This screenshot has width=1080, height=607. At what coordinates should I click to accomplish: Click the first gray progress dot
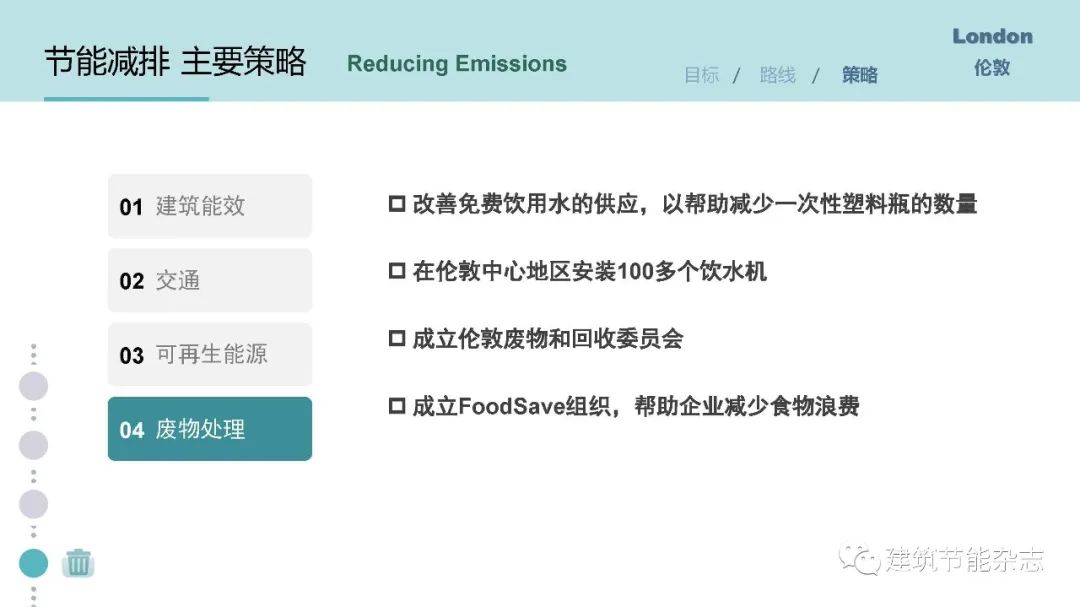(x=33, y=386)
